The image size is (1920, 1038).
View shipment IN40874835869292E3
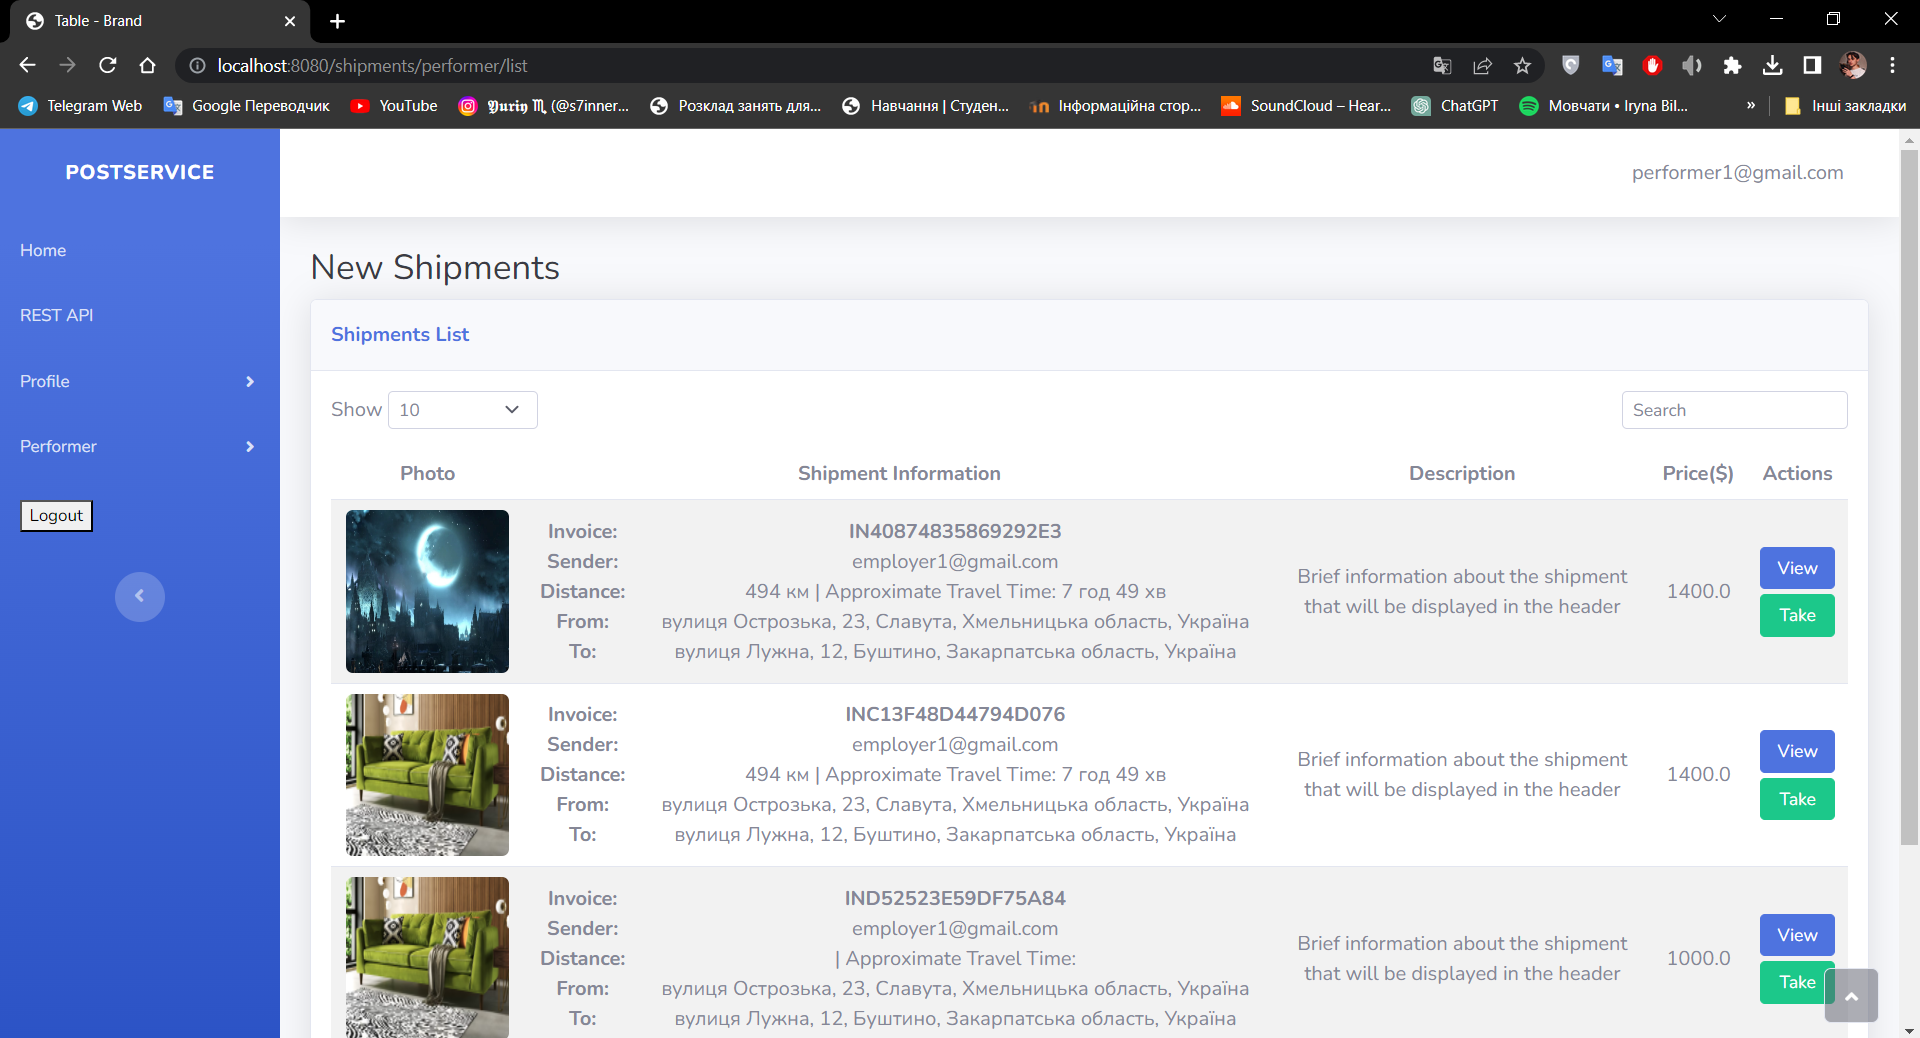click(x=1797, y=568)
